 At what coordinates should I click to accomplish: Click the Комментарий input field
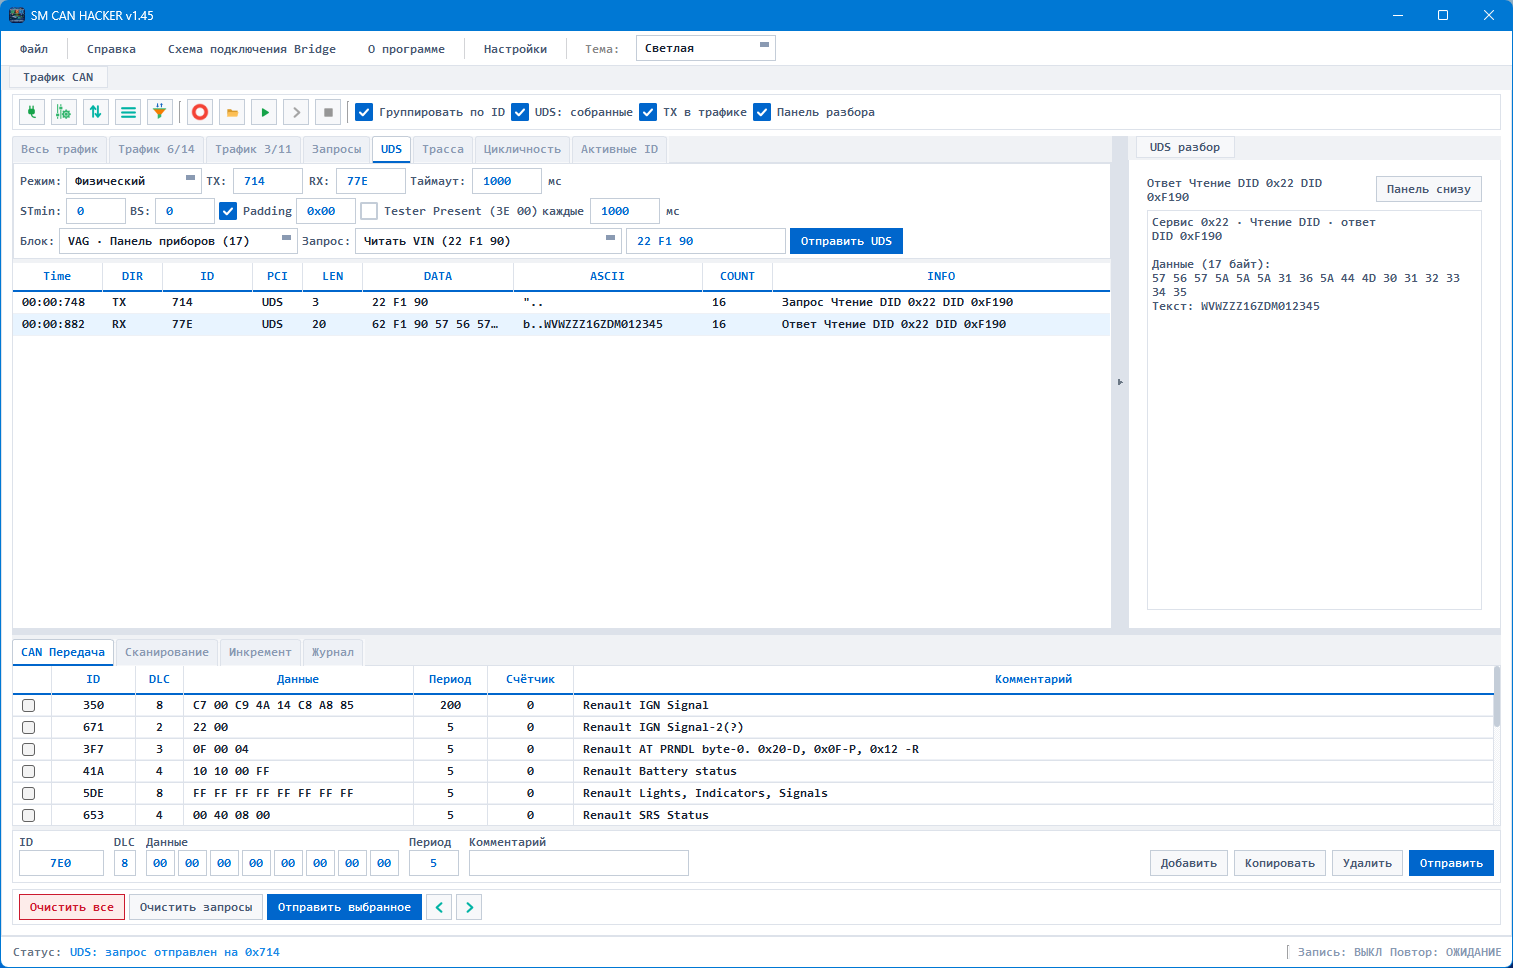(579, 863)
